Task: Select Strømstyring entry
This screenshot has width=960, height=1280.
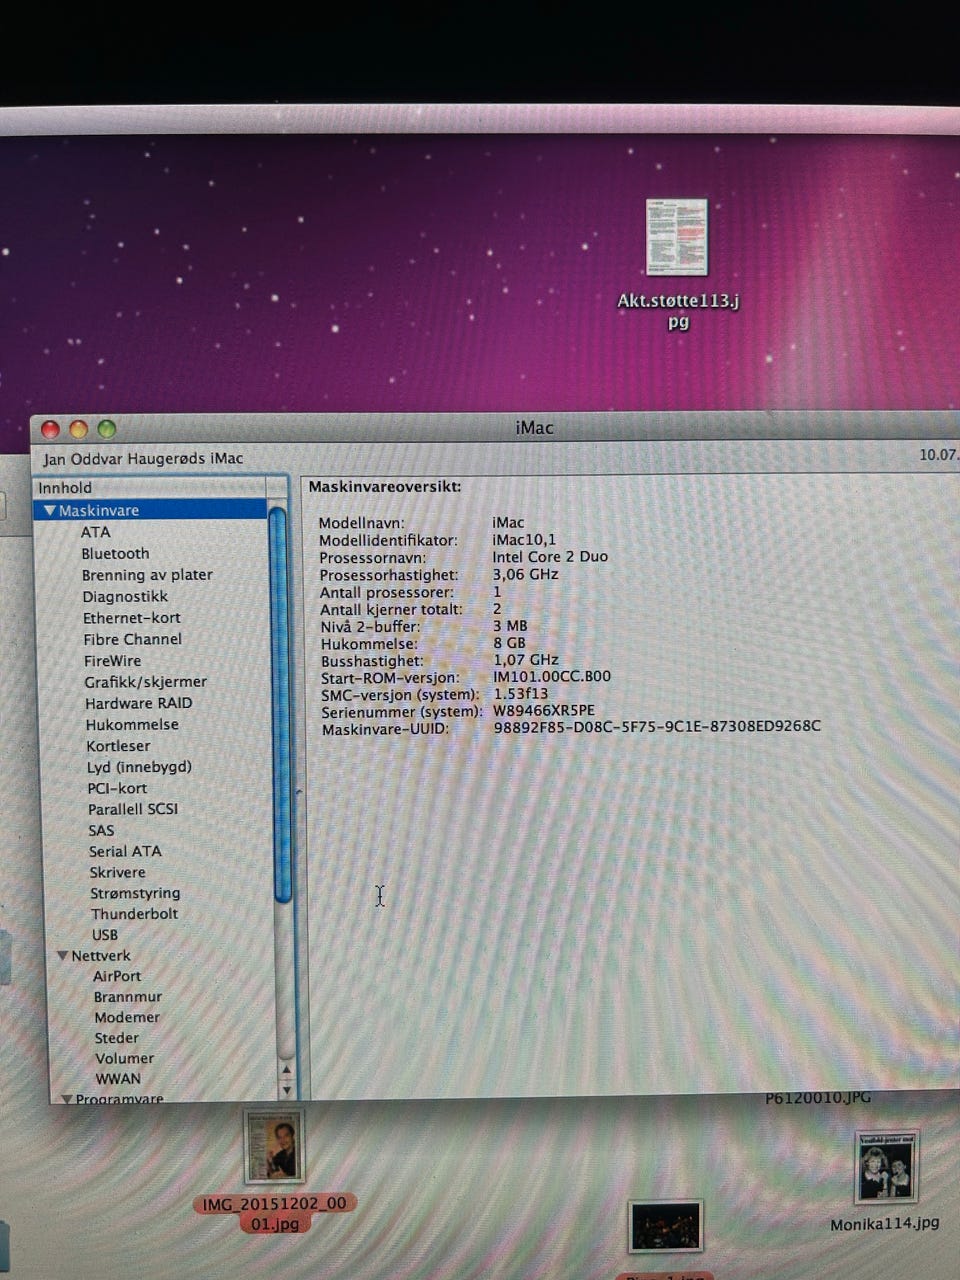Action: [135, 893]
